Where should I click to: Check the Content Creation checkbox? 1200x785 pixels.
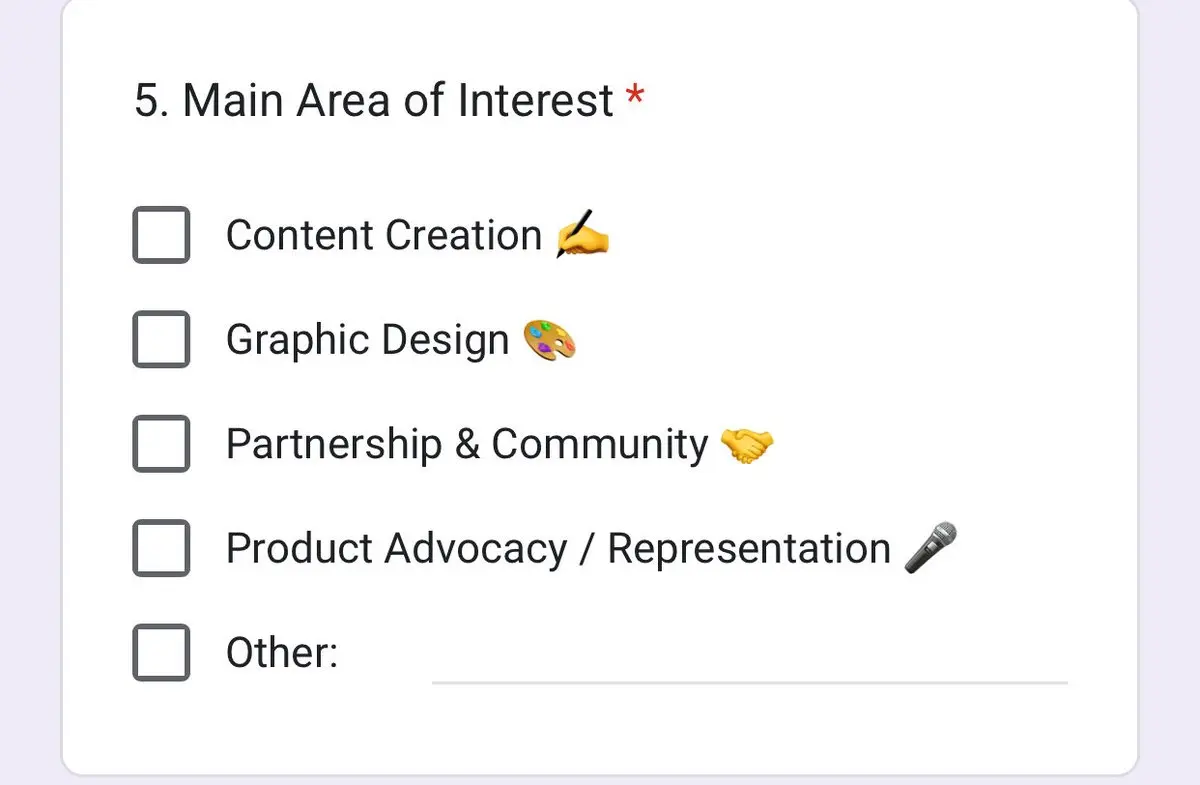click(x=161, y=235)
